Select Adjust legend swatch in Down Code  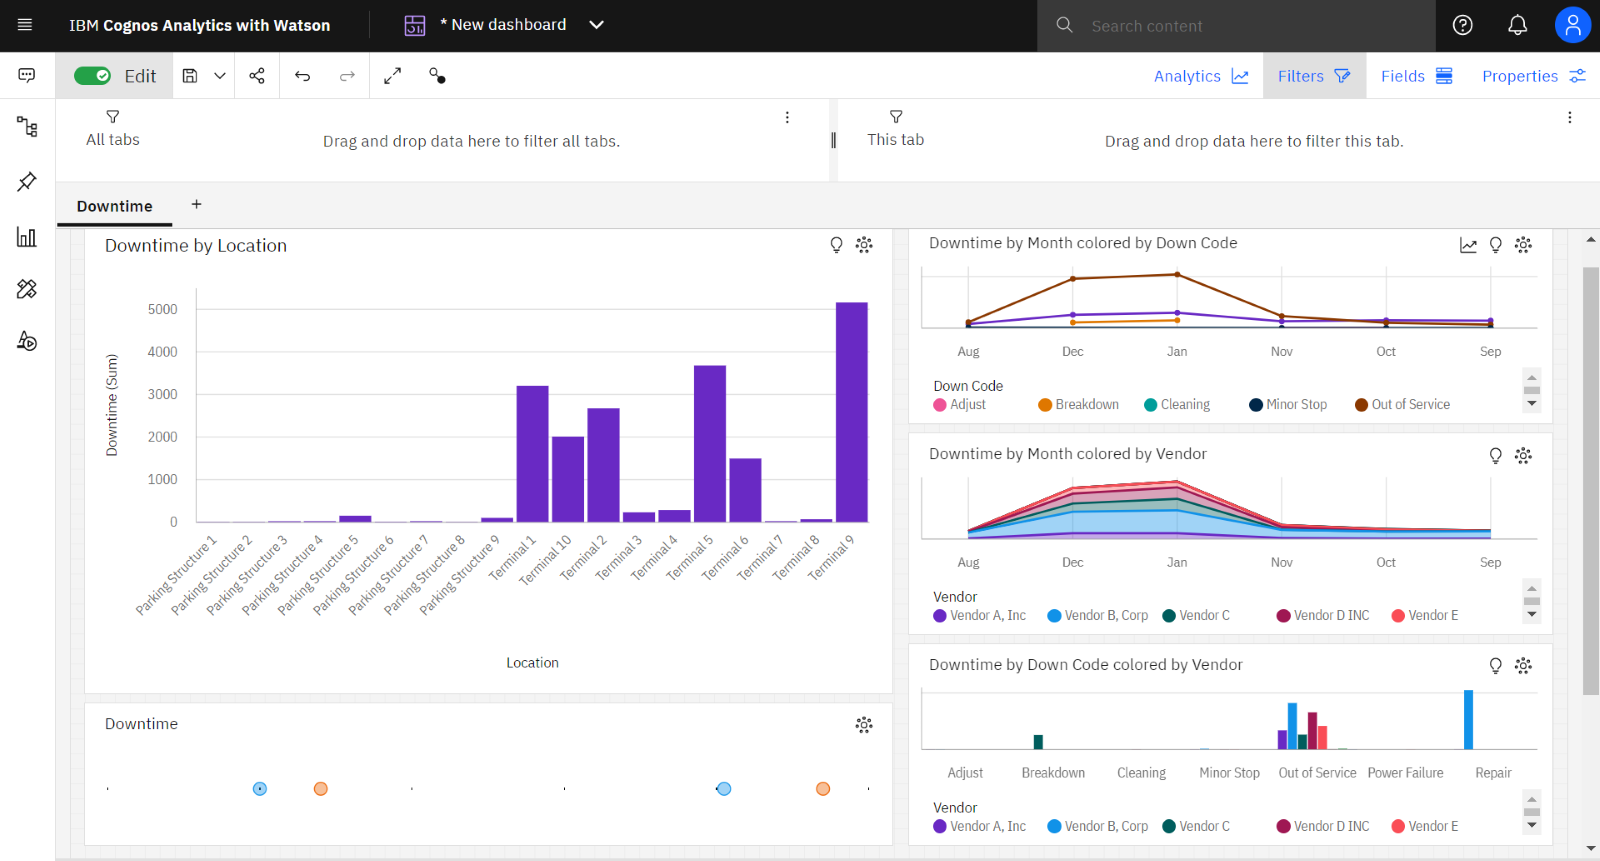click(x=940, y=405)
